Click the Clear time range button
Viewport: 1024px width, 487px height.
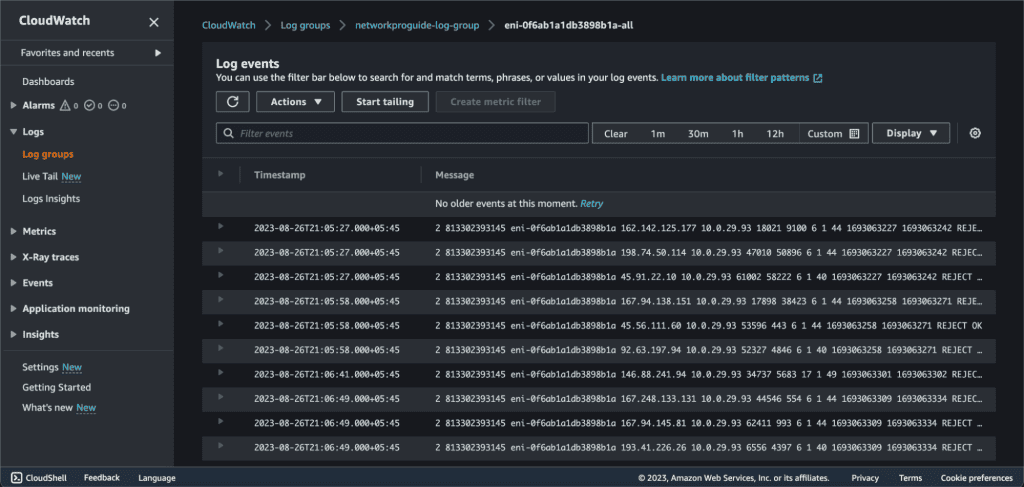tap(616, 134)
